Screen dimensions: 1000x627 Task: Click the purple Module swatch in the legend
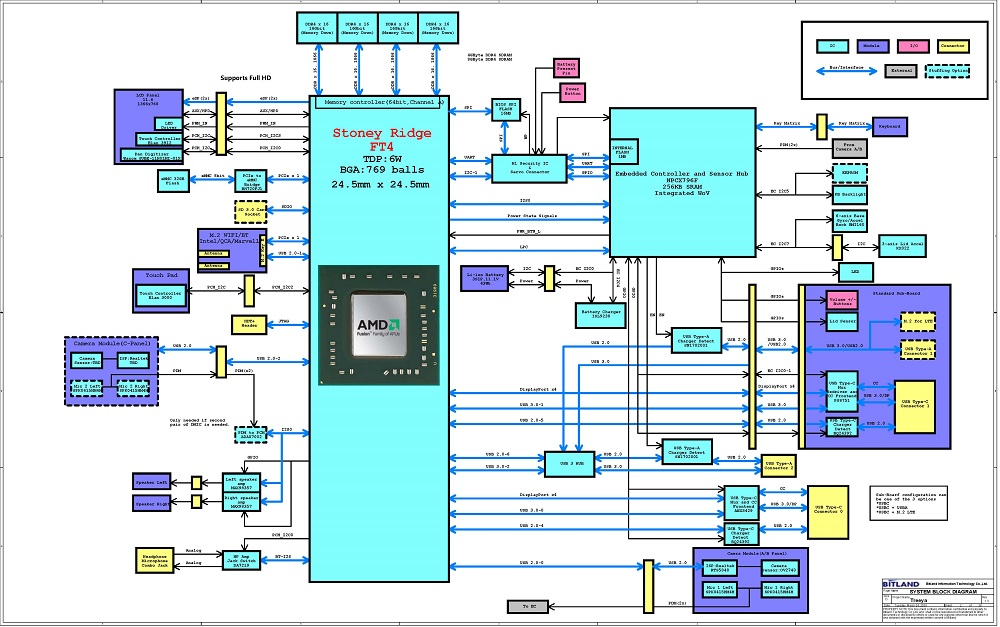click(872, 46)
